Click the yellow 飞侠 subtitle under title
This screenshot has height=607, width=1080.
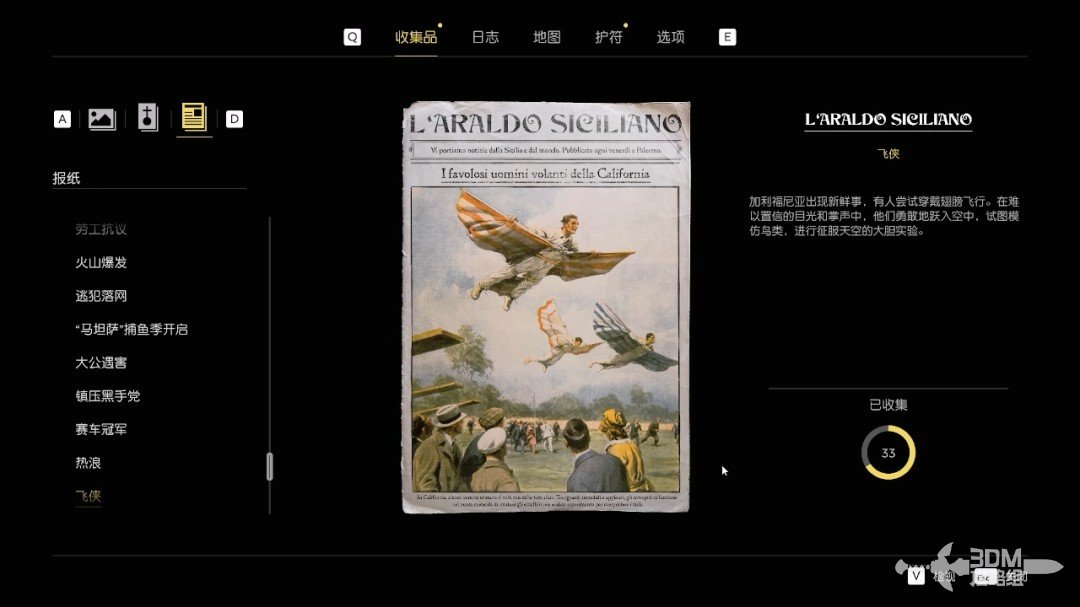point(888,154)
